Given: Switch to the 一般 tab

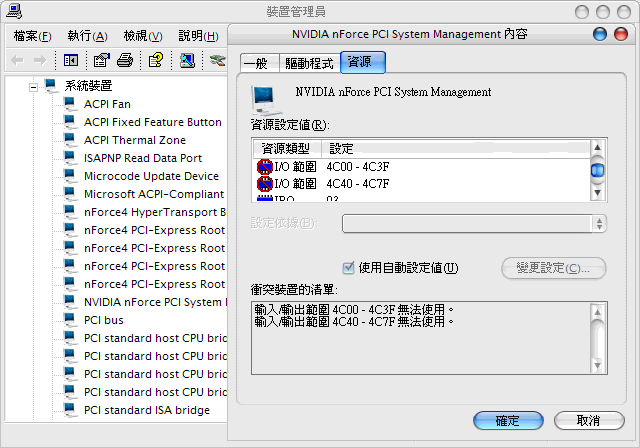Looking at the screenshot, I should [x=260, y=63].
